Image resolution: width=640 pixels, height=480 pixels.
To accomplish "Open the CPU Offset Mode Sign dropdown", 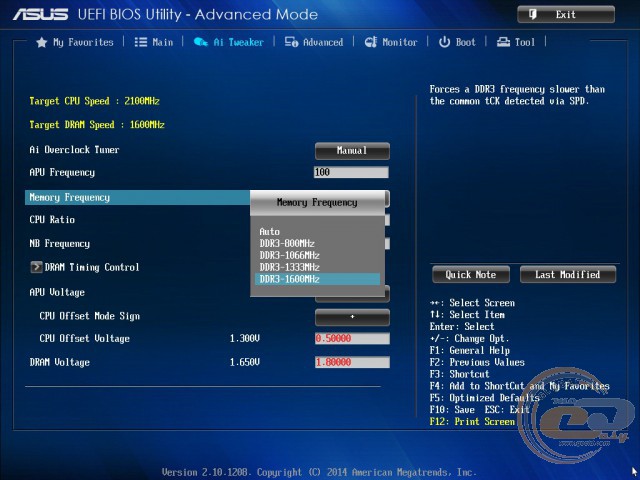I will pyautogui.click(x=352, y=317).
